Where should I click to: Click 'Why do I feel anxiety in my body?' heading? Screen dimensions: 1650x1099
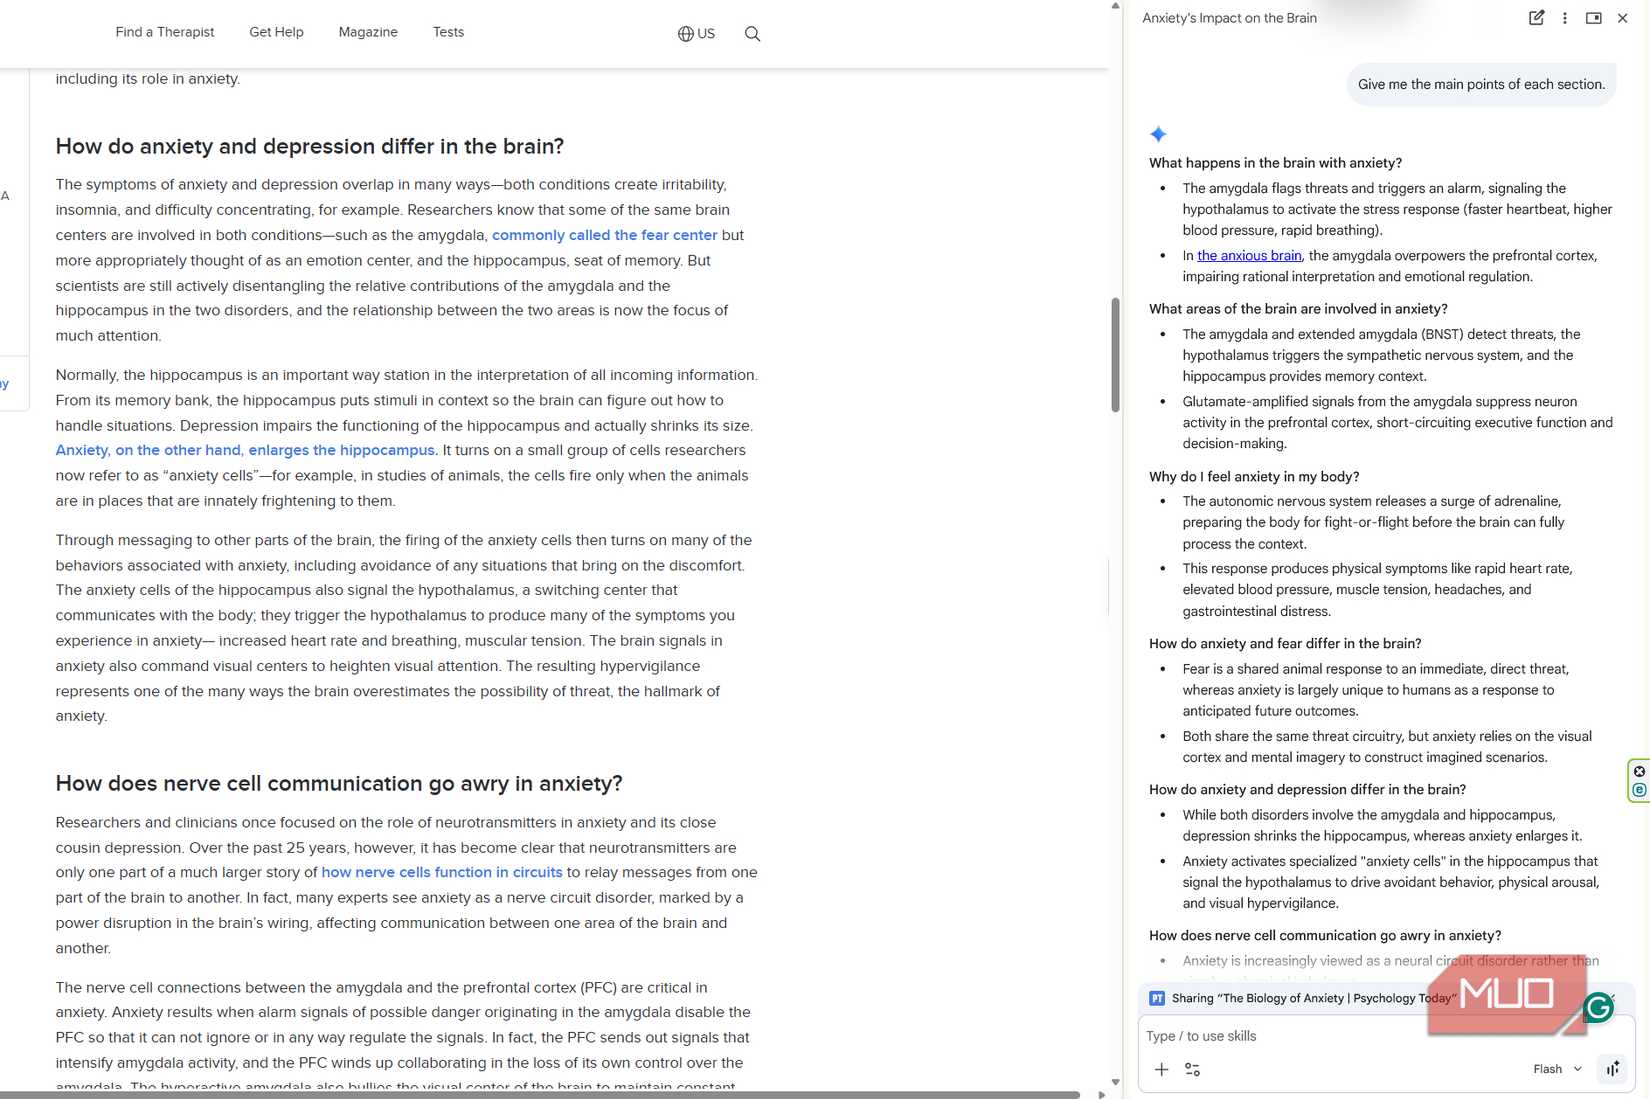(1254, 477)
